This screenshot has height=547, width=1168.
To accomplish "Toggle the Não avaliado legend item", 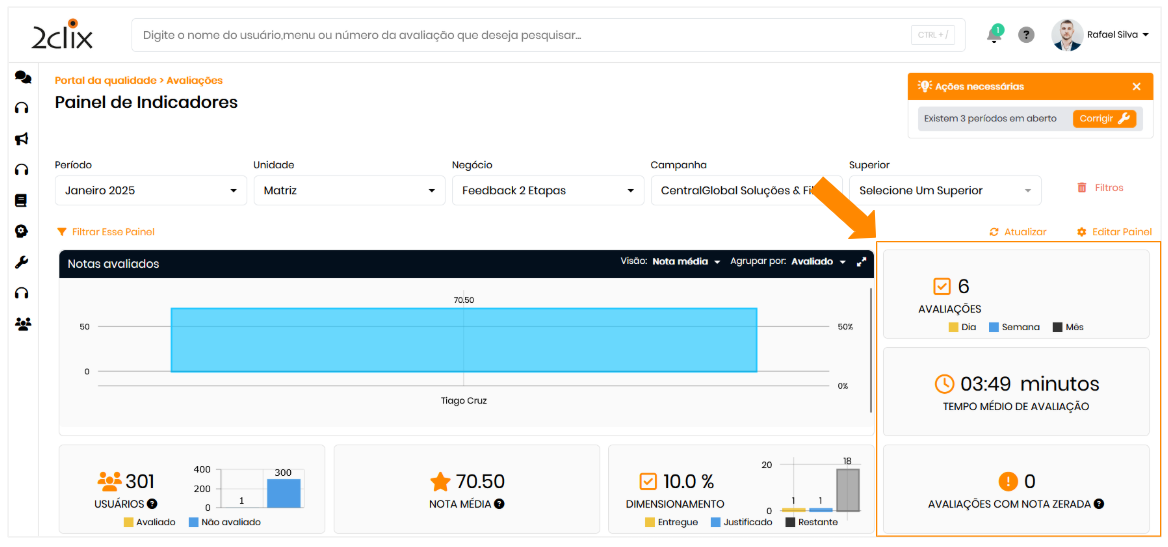I will point(223,522).
